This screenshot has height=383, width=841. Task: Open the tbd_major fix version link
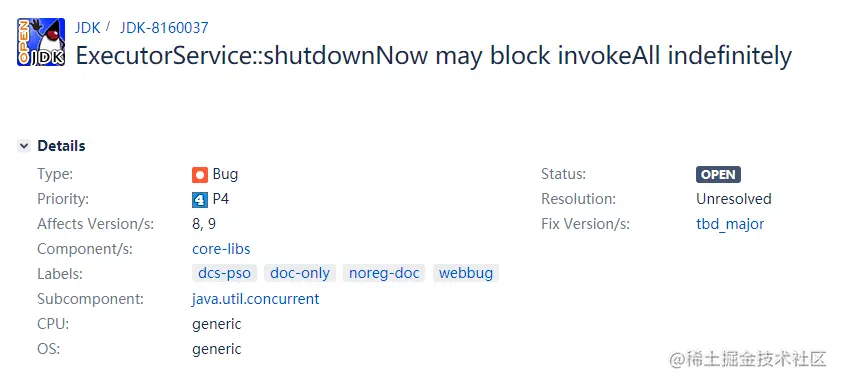click(x=730, y=224)
